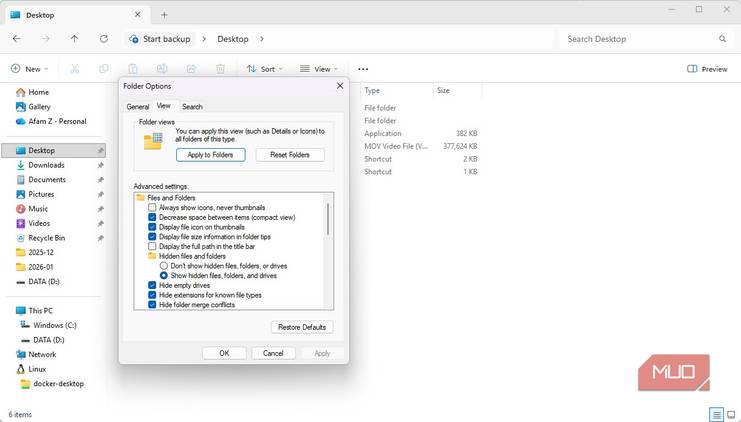The width and height of the screenshot is (741, 422).
Task: Close the Folder Options dialog
Action: (340, 86)
